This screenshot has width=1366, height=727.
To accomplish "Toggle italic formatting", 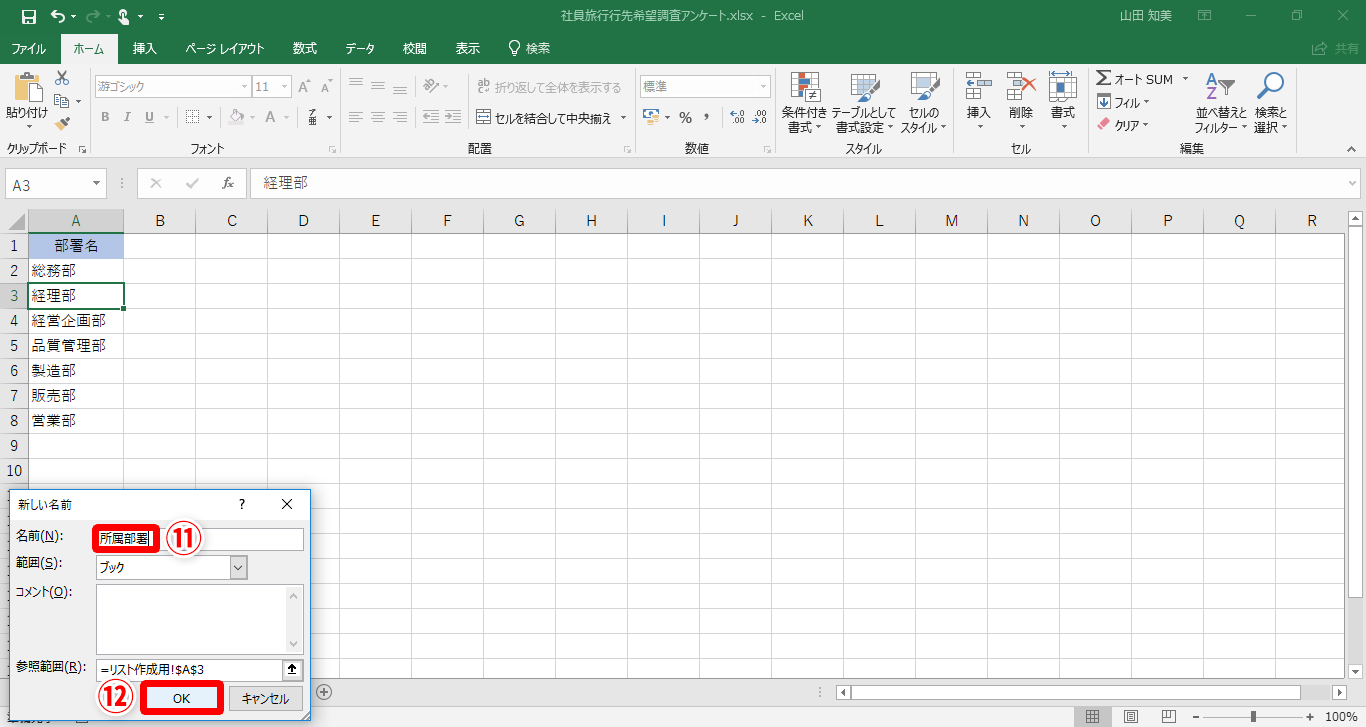I will (127, 117).
